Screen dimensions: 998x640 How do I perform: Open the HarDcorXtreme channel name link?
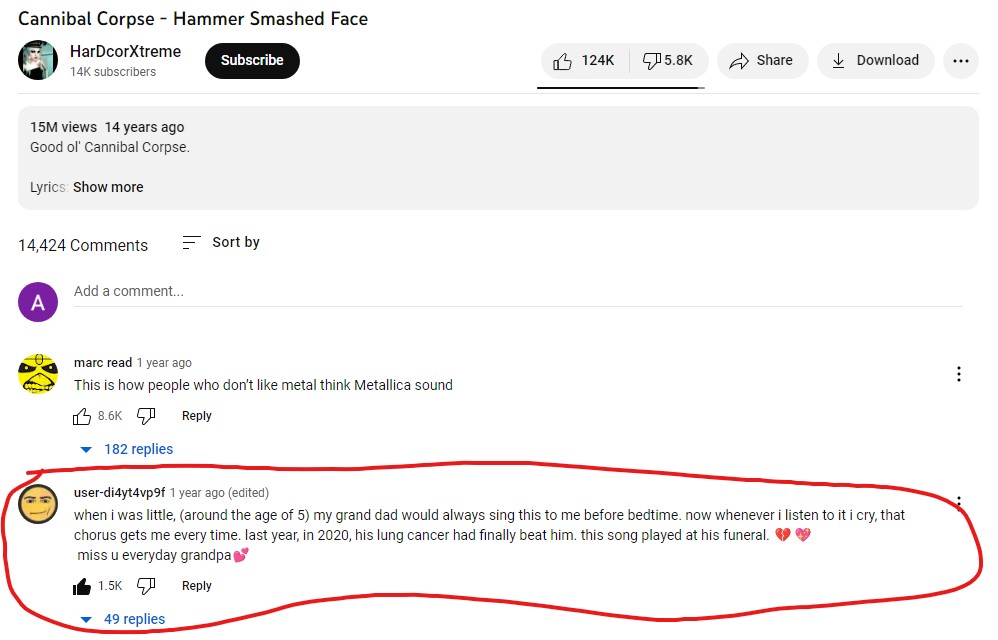pos(125,52)
